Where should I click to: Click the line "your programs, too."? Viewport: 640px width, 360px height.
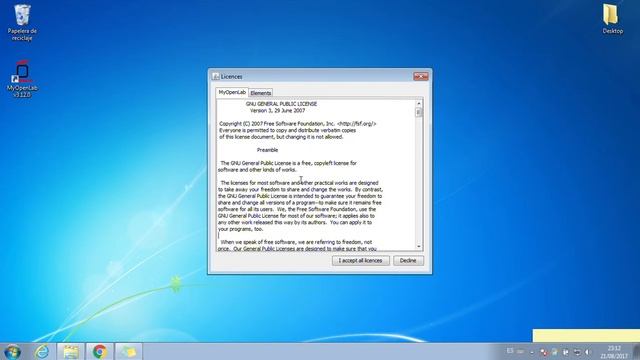point(240,229)
